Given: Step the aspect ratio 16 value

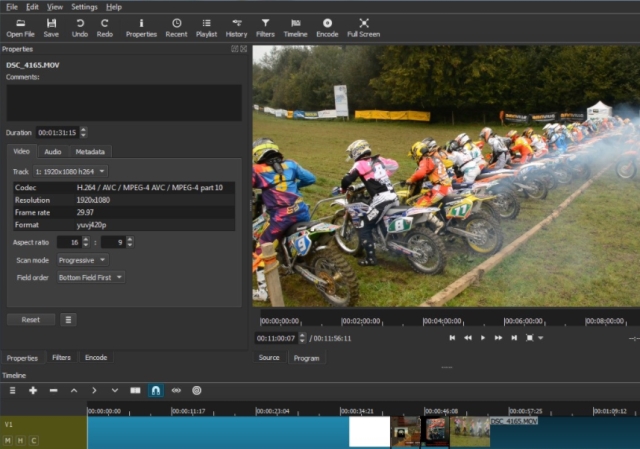Looking at the screenshot, I should [86, 242].
